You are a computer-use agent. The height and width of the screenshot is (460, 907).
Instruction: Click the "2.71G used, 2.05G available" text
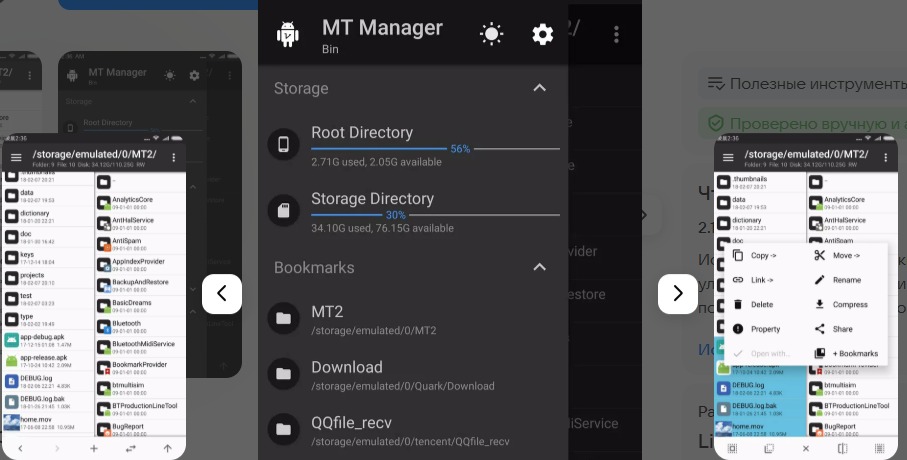pyautogui.click(x=377, y=162)
